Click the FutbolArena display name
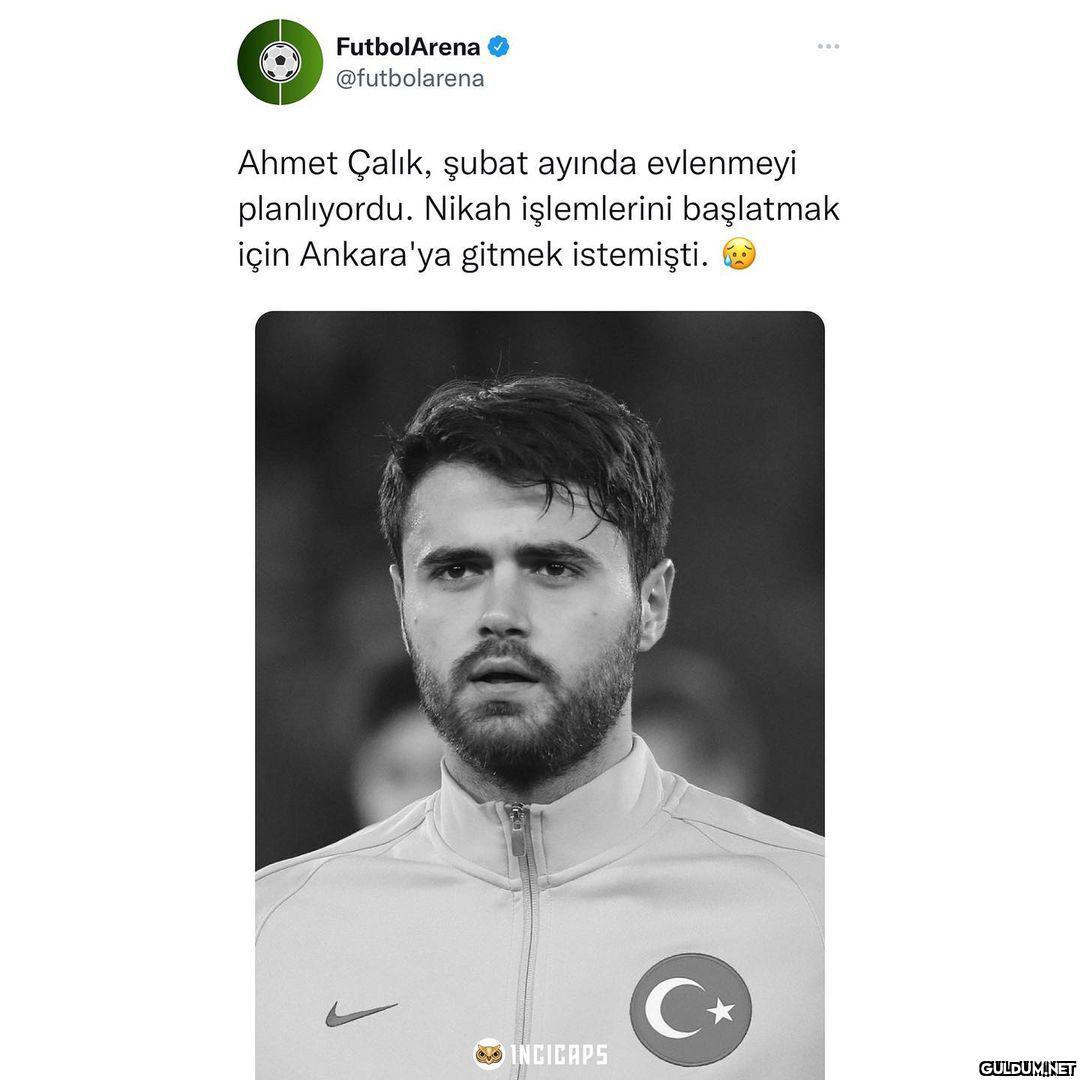The image size is (1080, 1080). [x=408, y=47]
